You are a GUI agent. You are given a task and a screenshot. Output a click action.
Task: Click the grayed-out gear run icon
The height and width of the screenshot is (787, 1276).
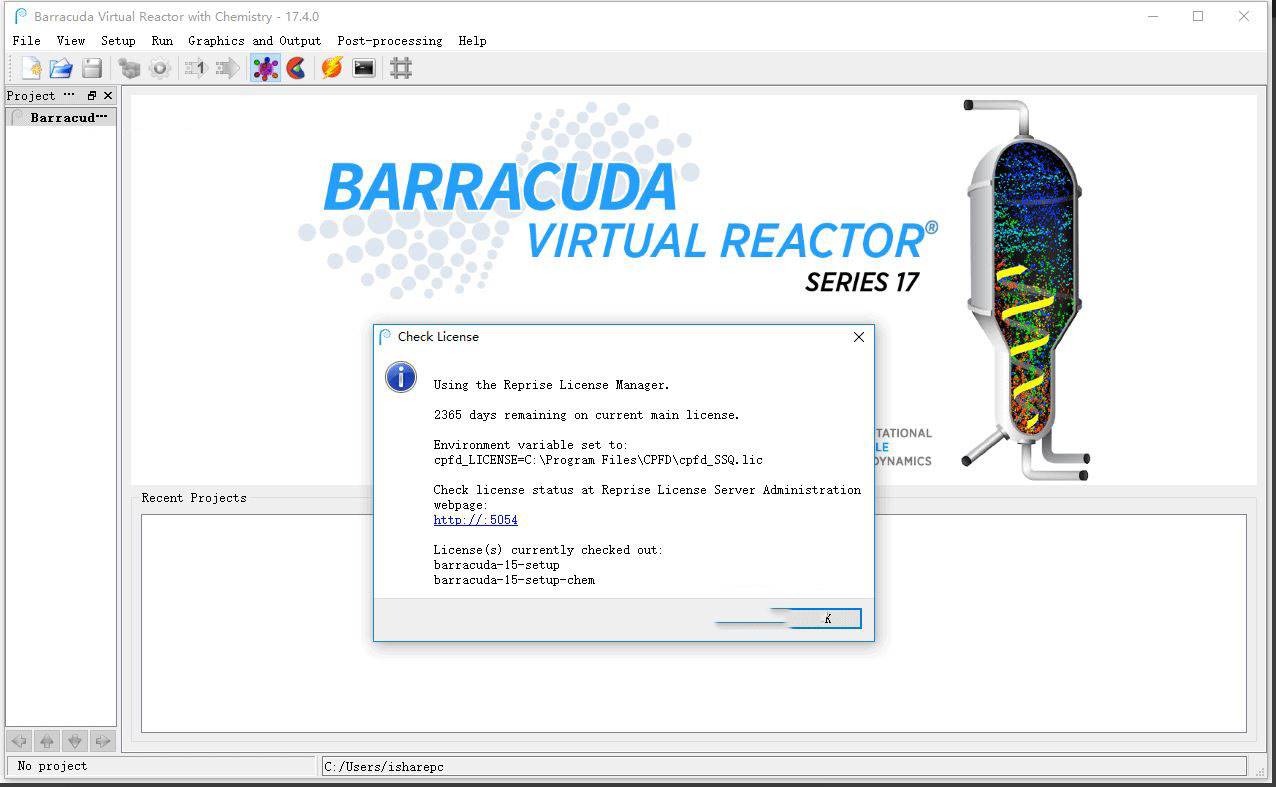[x=160, y=68]
